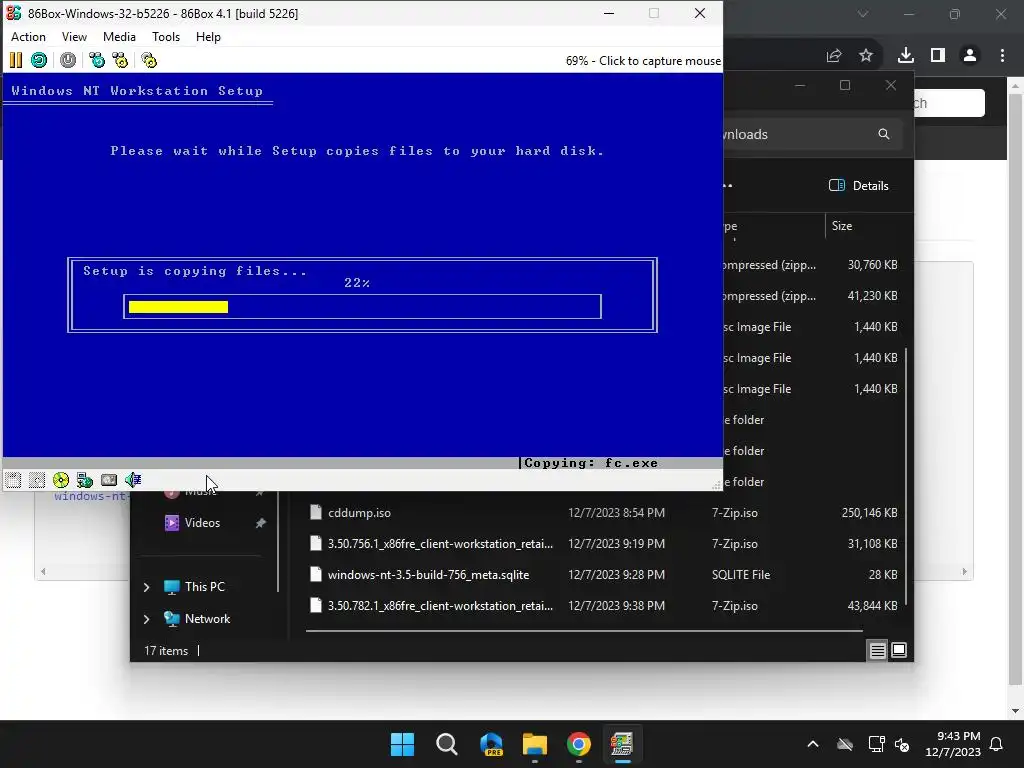Click the Chrome share page icon
The image size is (1024, 768).
click(834, 56)
